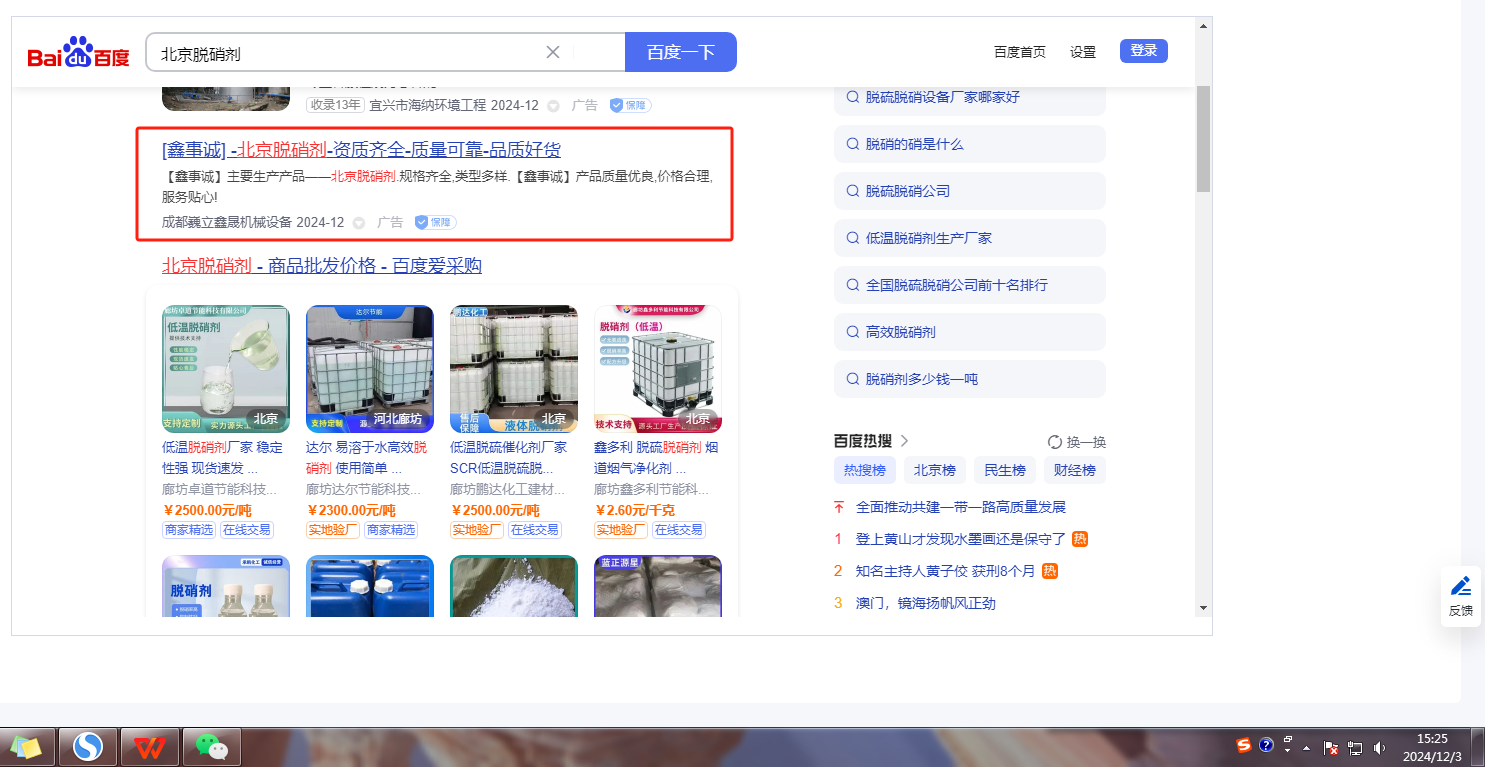This screenshot has width=1485, height=767.
Task: Click the 成都巍立鑫晟机械设备 source name
Action: tap(227, 222)
